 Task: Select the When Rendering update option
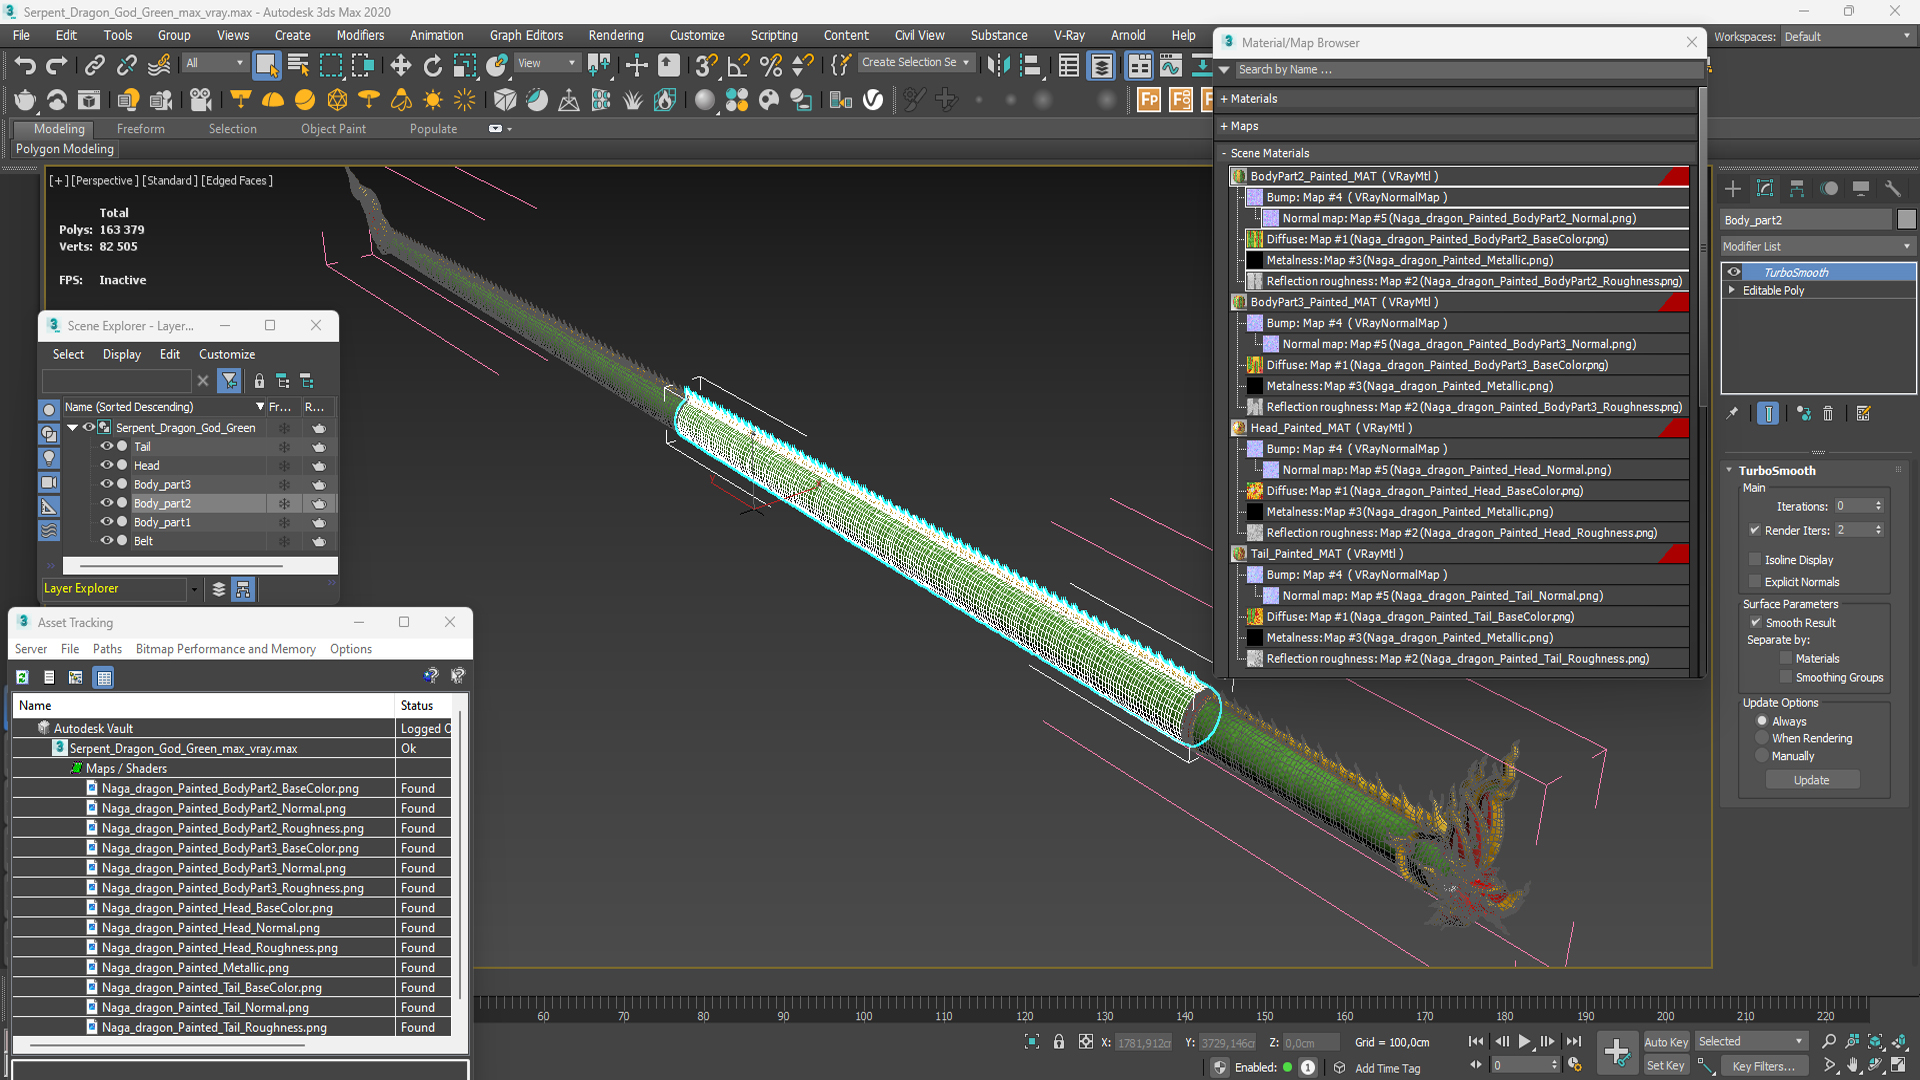pos(1762,738)
